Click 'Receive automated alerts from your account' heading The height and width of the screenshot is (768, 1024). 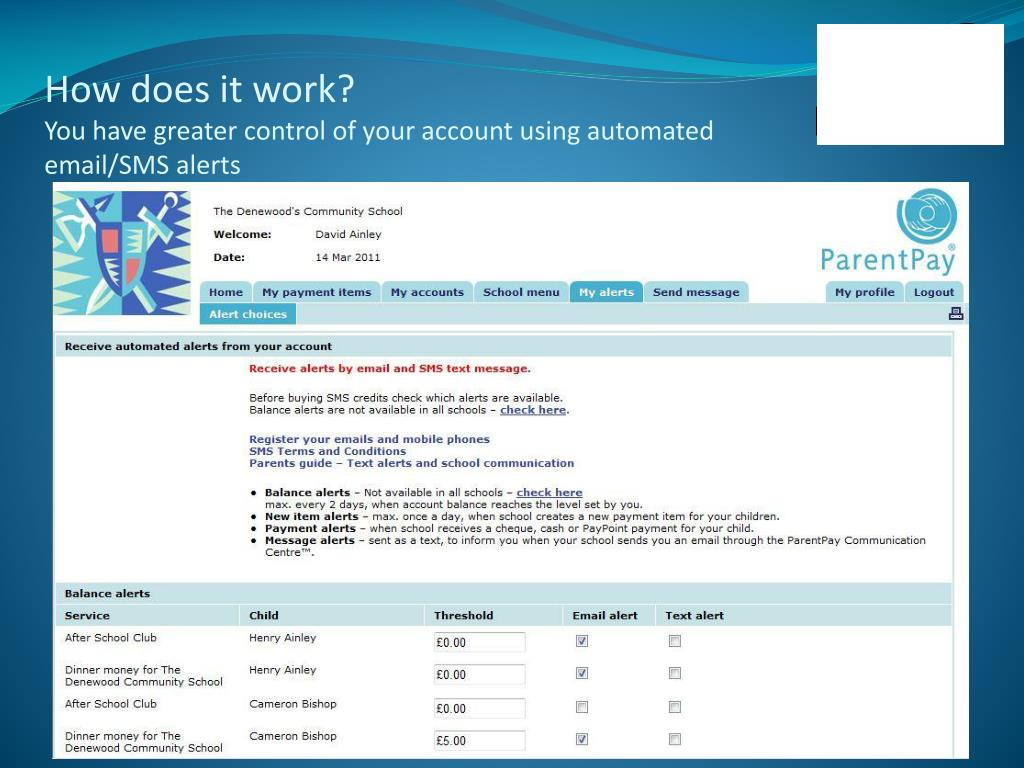point(198,346)
